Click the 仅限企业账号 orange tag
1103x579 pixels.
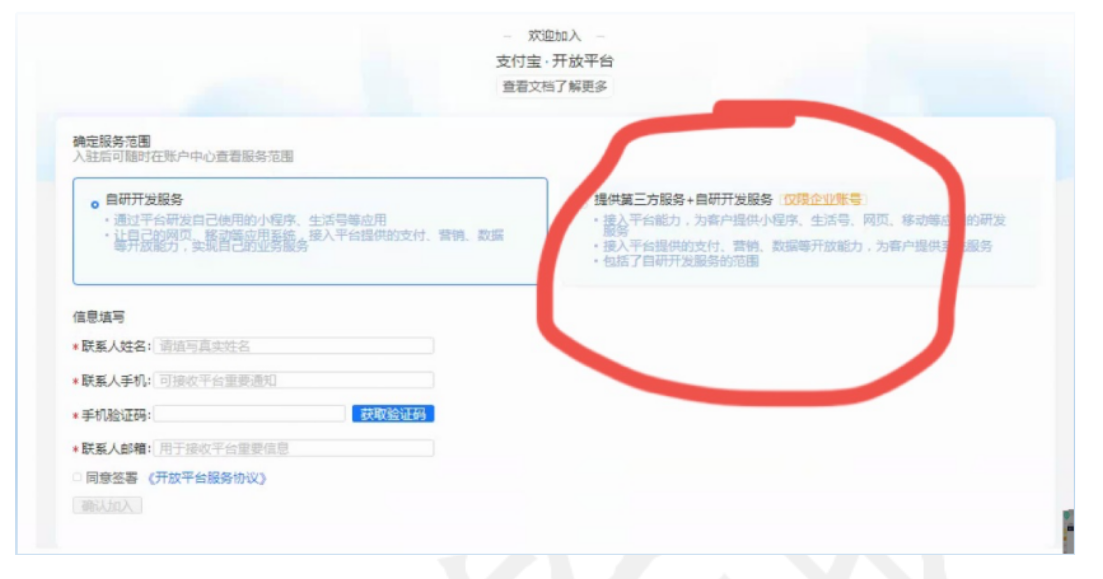point(822,200)
